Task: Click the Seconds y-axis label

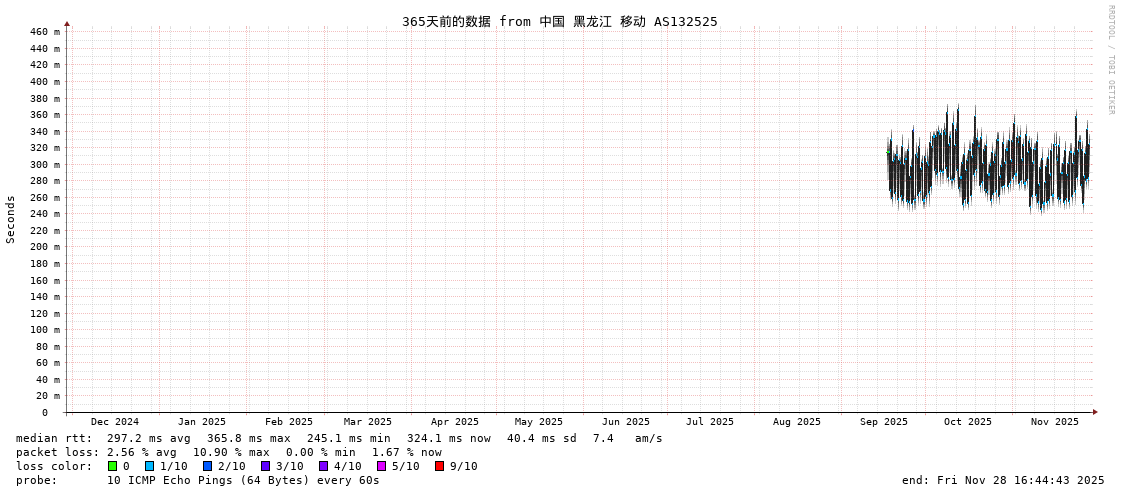Action: 11,219
